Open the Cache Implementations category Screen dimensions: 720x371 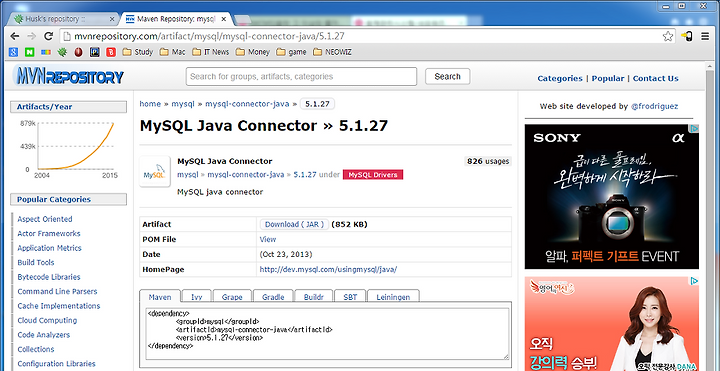(59, 306)
